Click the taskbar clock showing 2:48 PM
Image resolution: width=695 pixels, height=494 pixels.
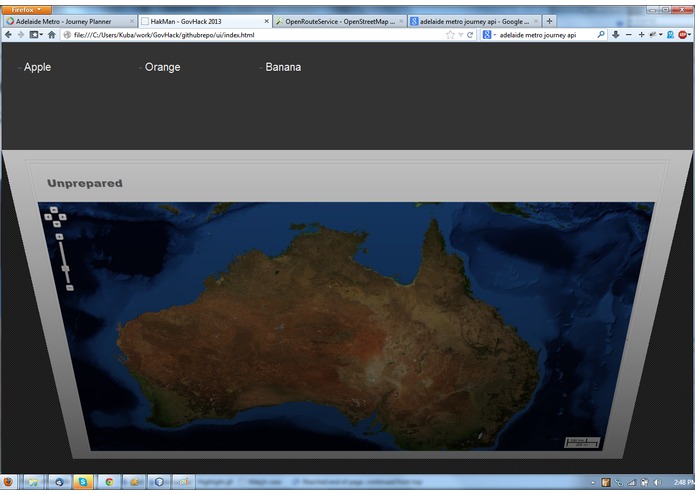coord(683,482)
